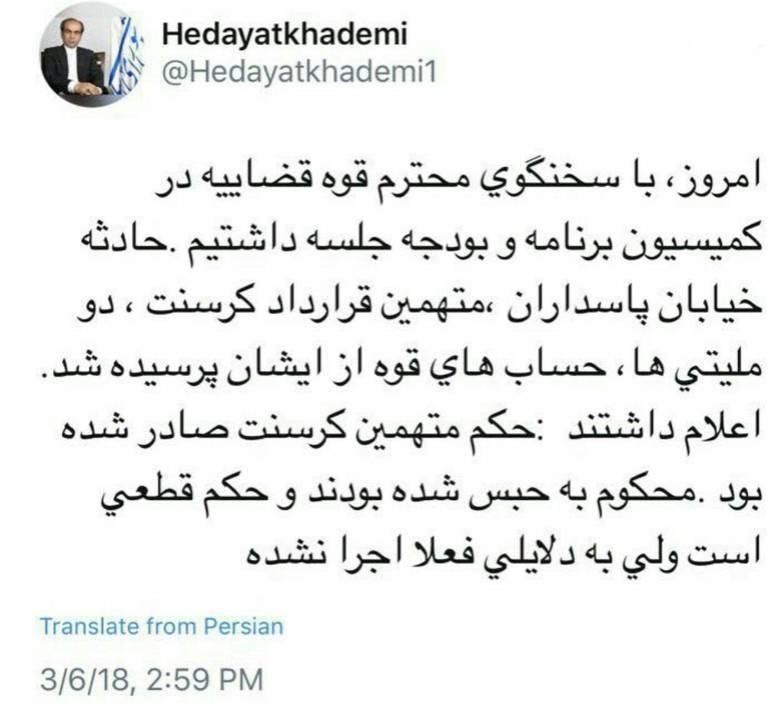Open the tweet date 3/6/18
768x703 pixels.
(x=86, y=680)
